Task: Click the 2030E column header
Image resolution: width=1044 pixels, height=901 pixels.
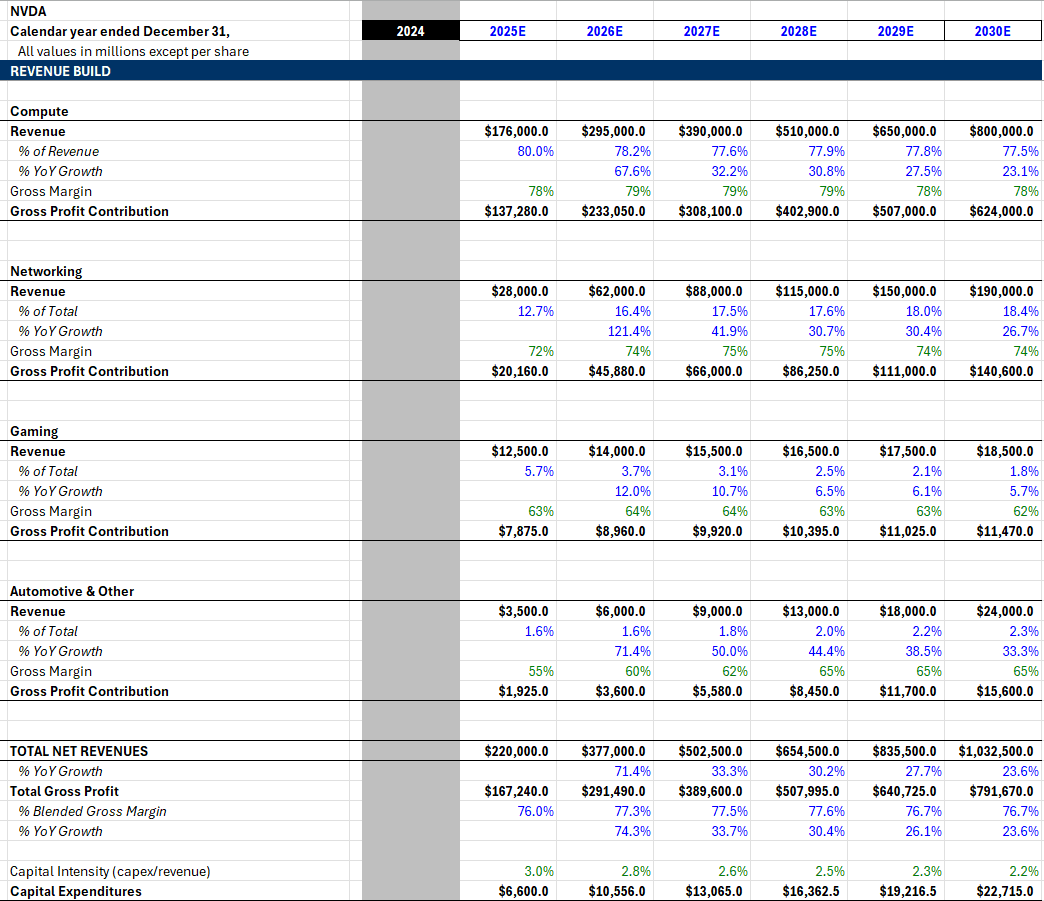Action: (991, 31)
